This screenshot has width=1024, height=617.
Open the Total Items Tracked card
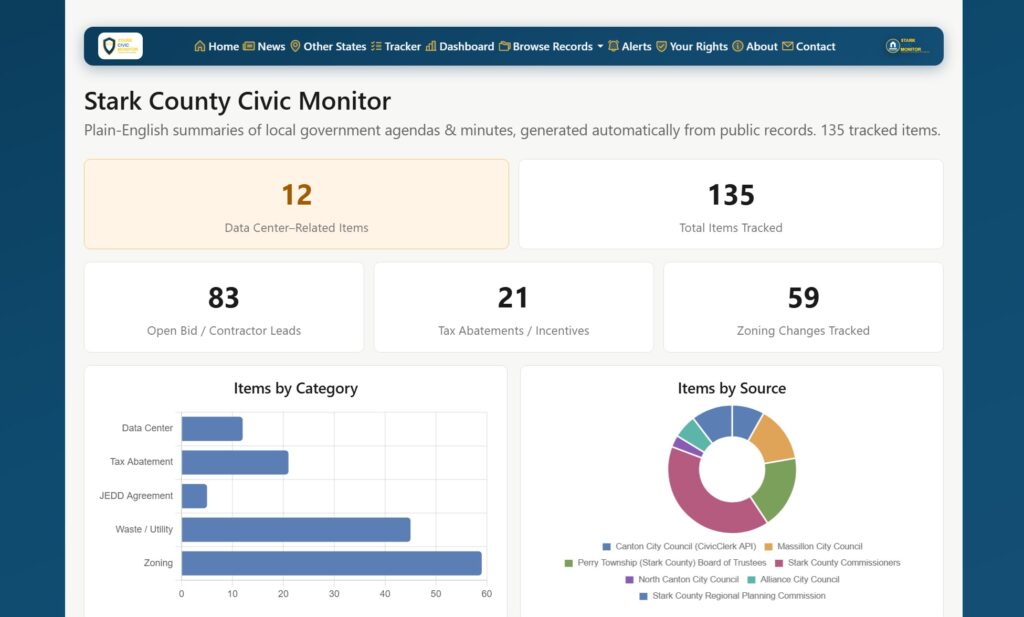(731, 204)
